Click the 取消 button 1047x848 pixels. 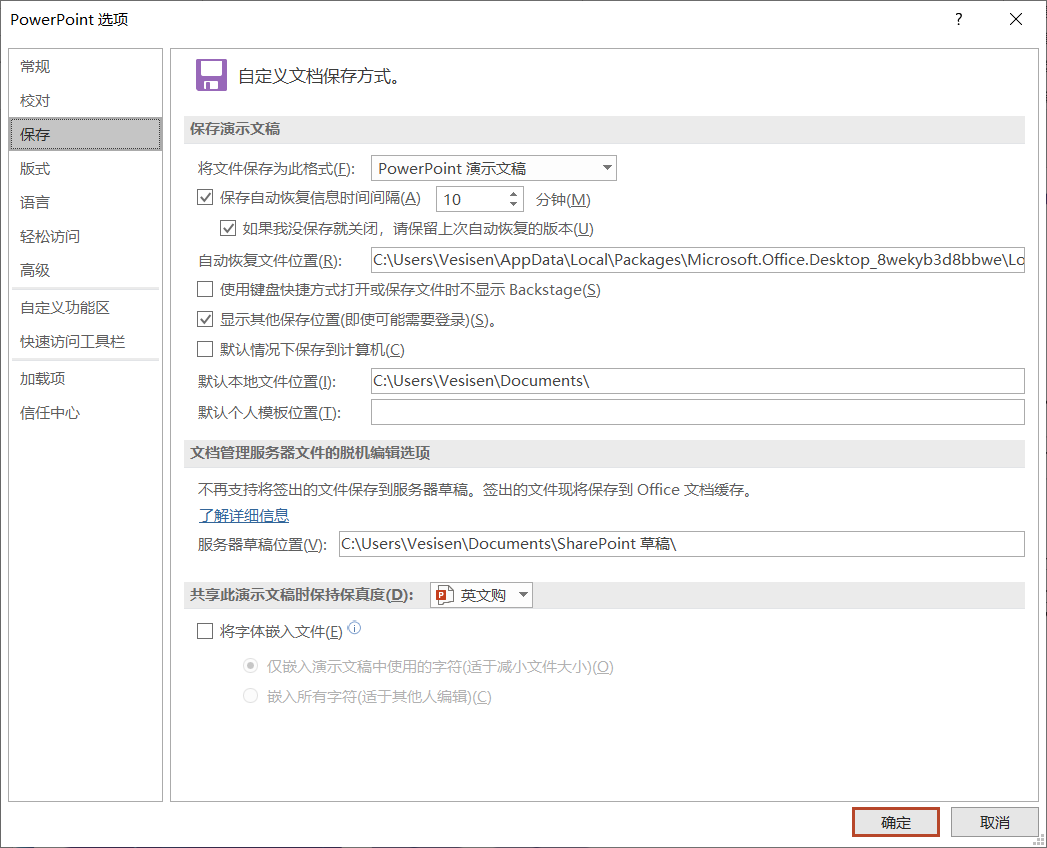[x=994, y=822]
